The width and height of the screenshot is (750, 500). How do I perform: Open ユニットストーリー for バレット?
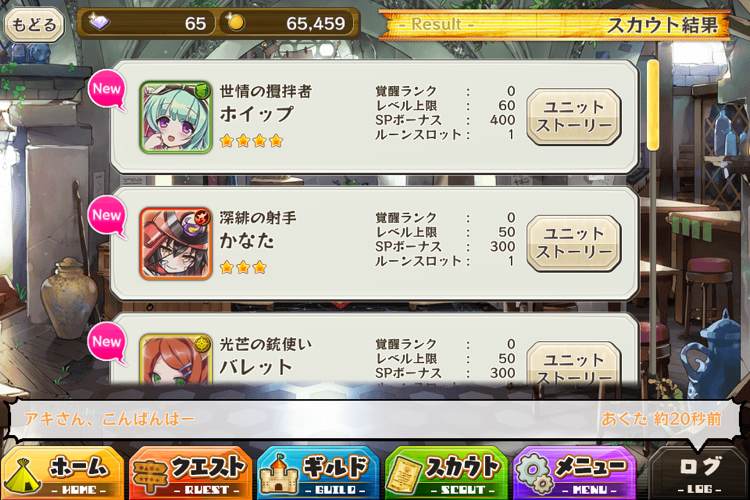[574, 363]
